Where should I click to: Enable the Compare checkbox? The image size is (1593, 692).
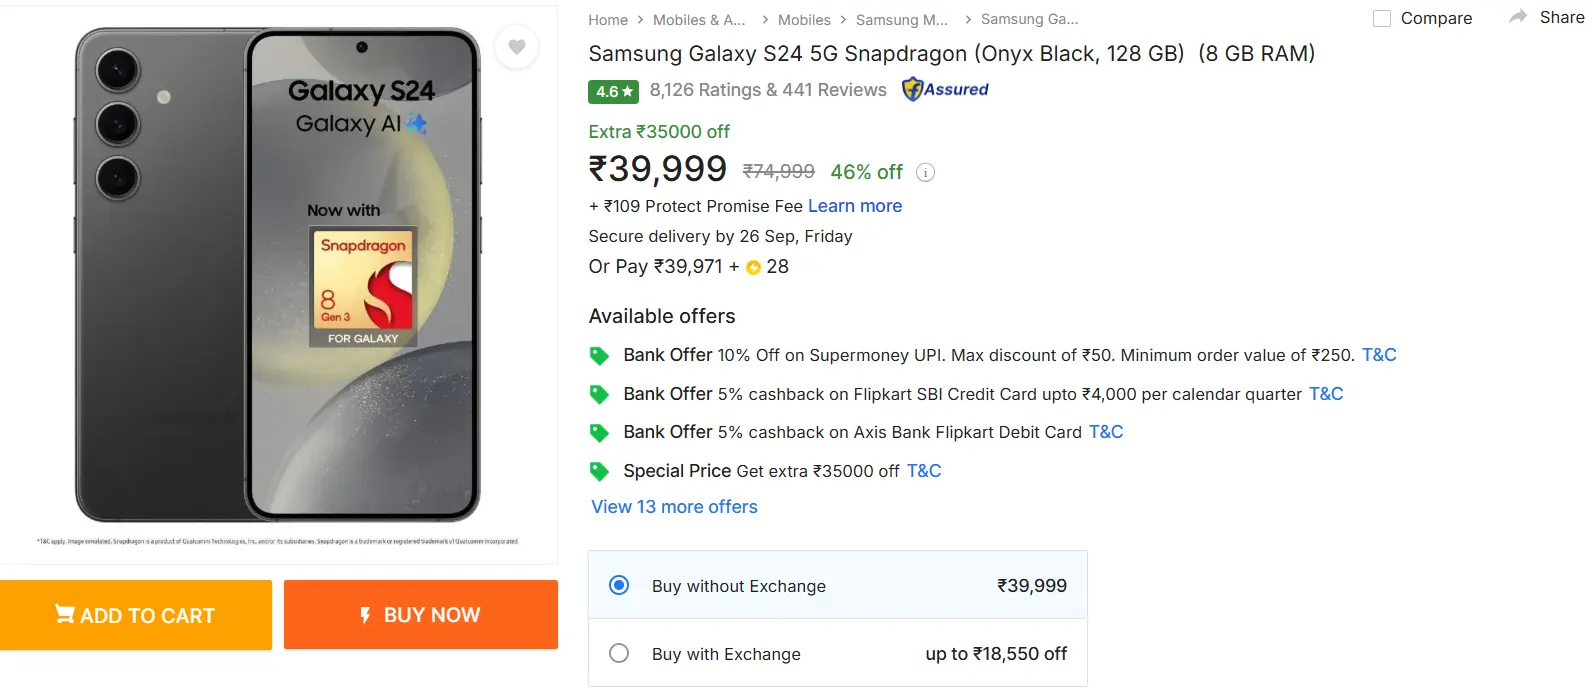(x=1382, y=17)
